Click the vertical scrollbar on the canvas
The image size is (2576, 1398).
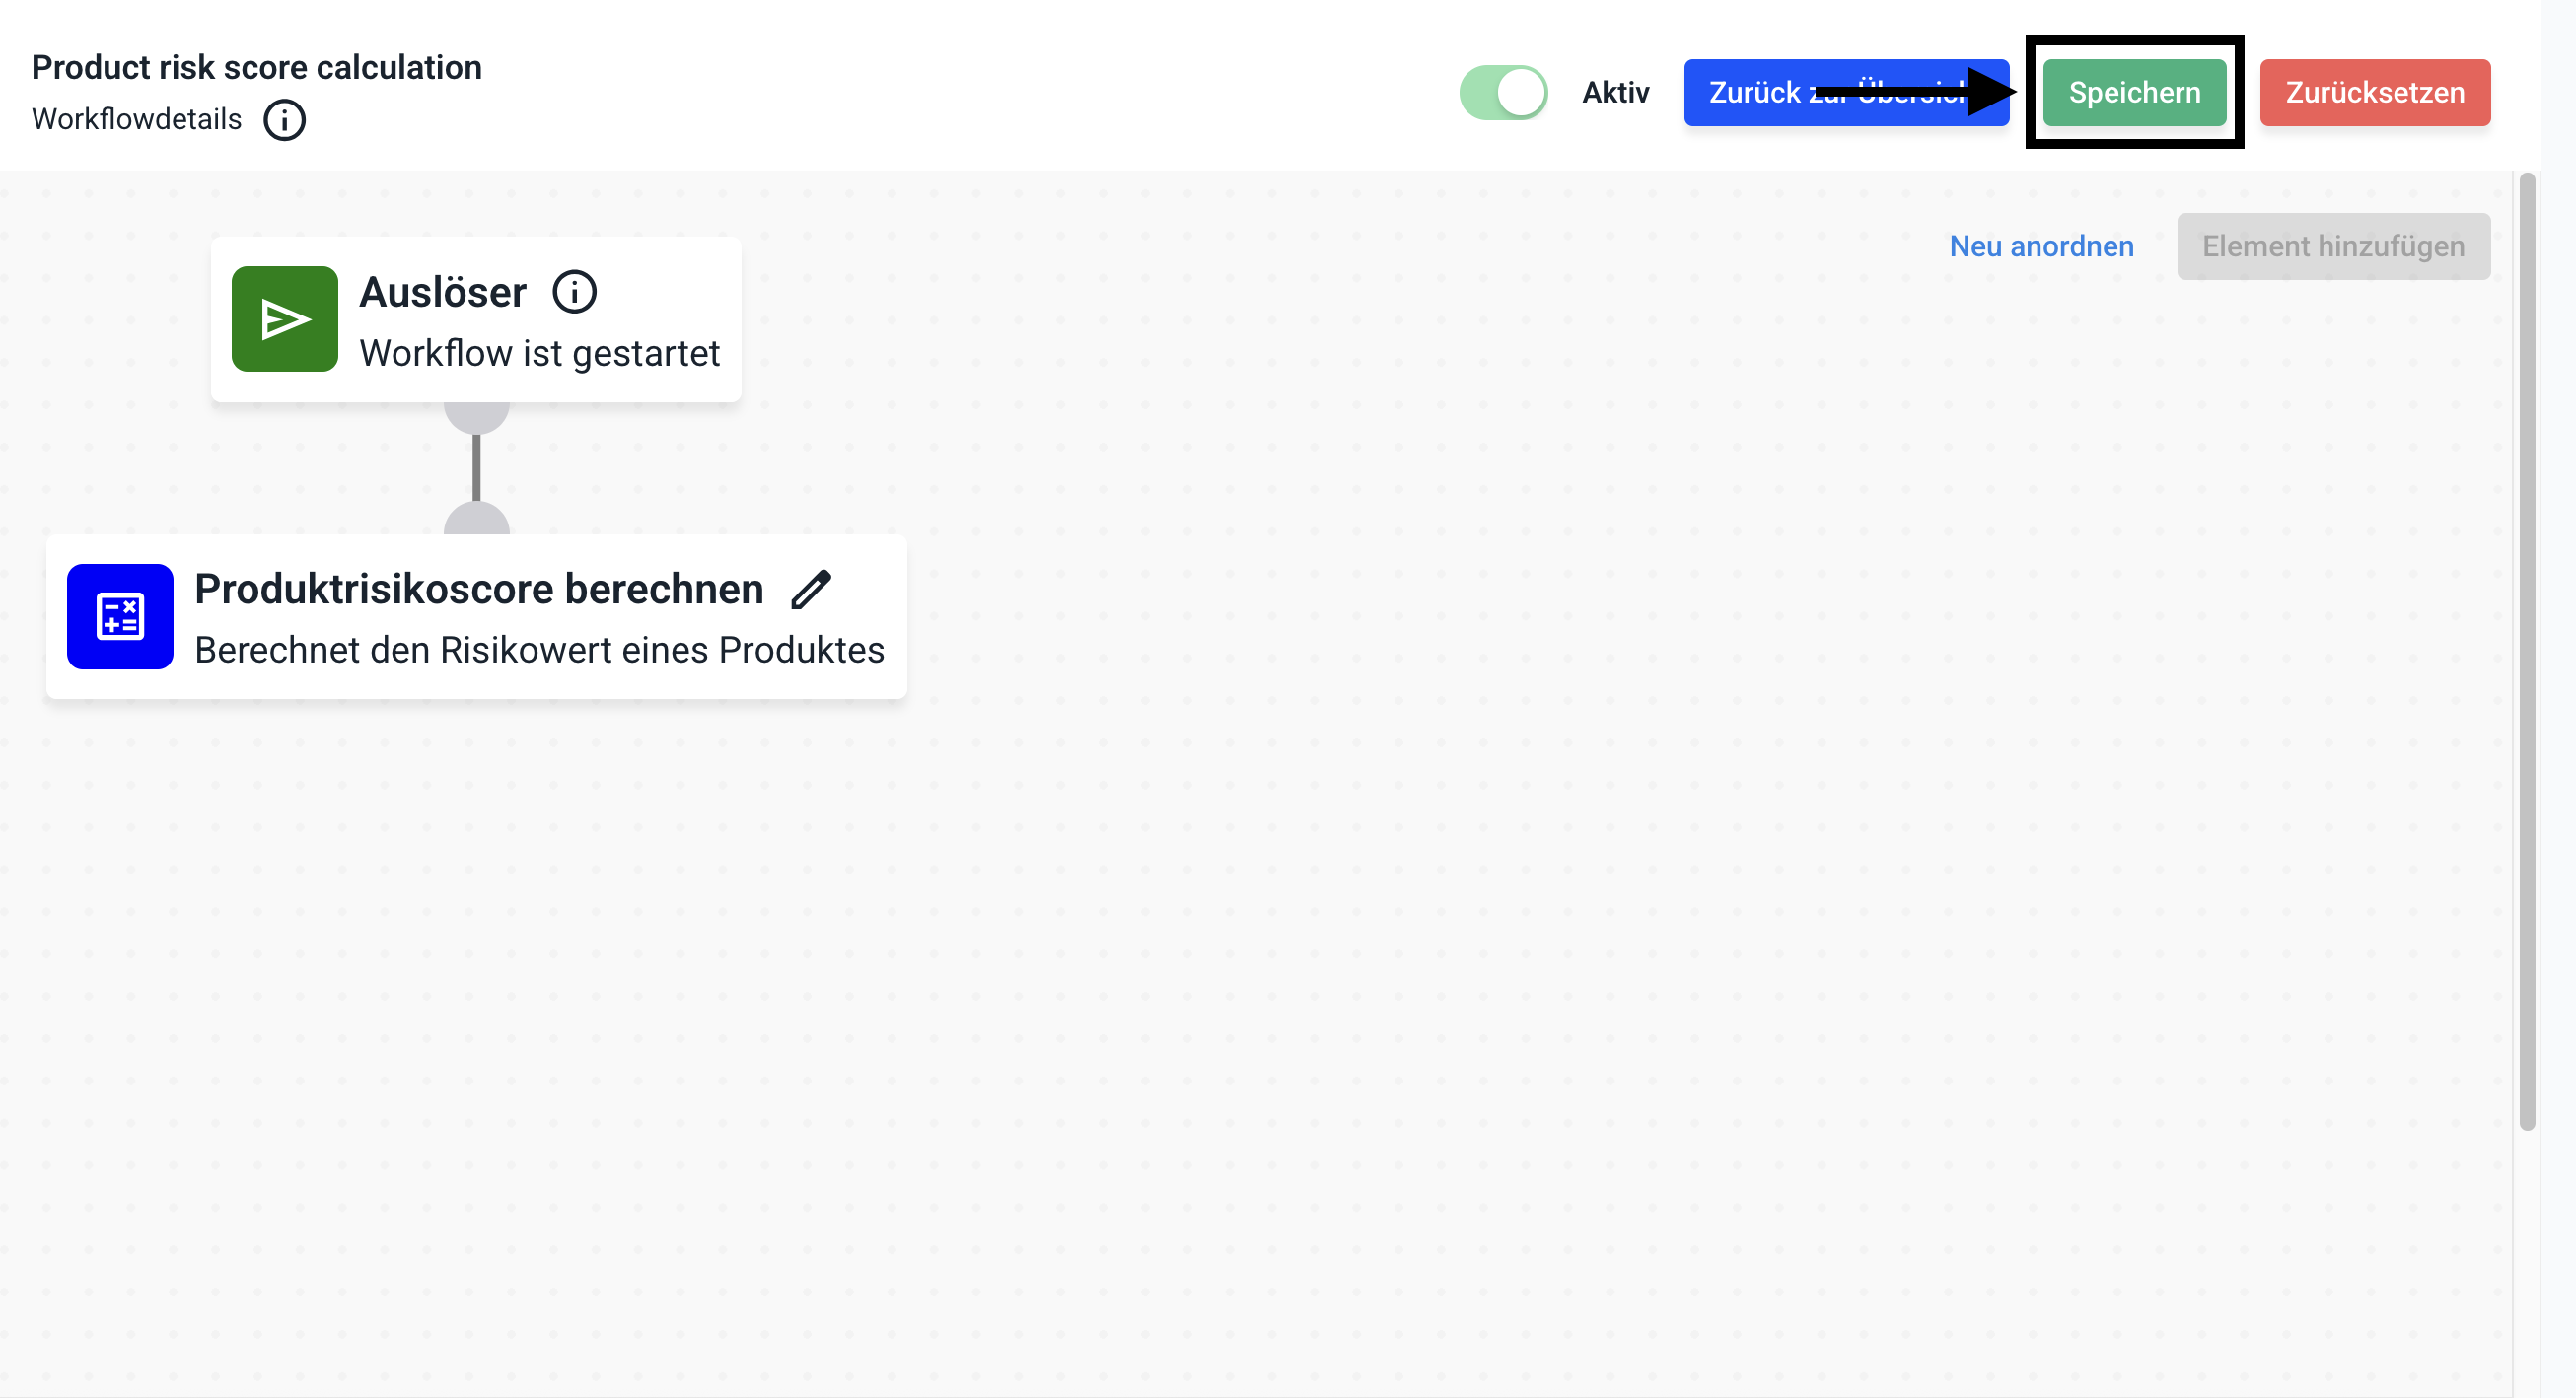point(2527,650)
